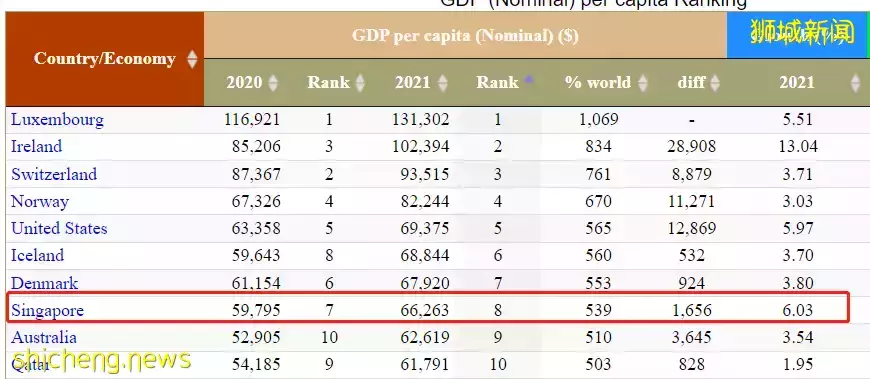The width and height of the screenshot is (870, 379).
Task: Click the Country/Economy column header
Action: (x=104, y=59)
